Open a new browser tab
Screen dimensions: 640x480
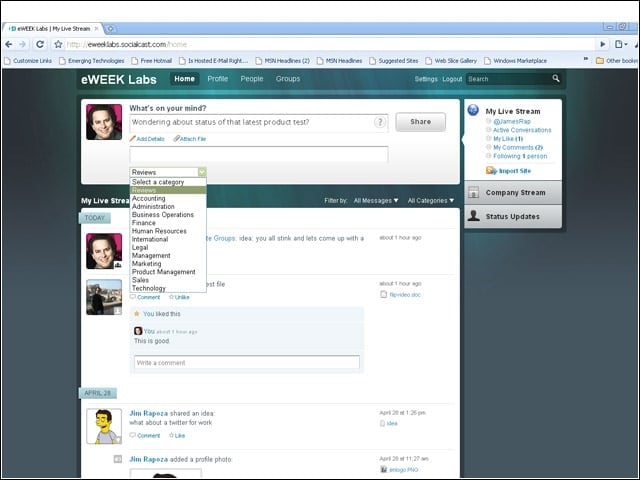click(110, 29)
